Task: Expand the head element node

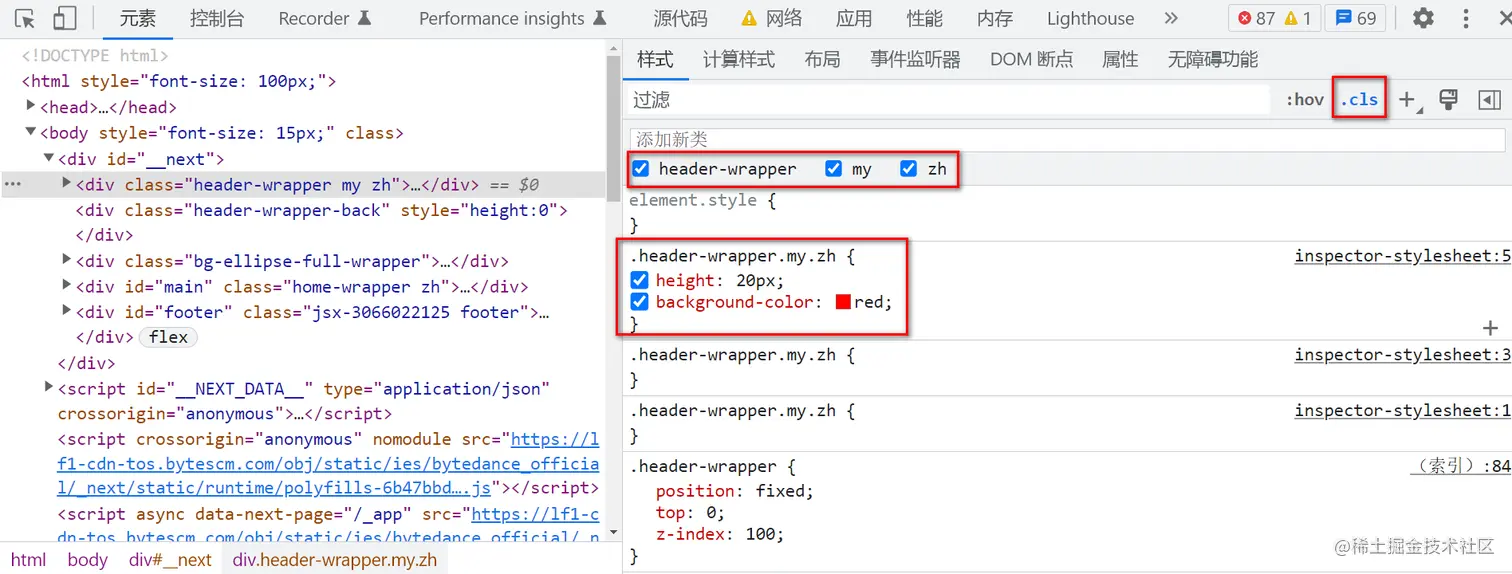Action: tap(30, 106)
